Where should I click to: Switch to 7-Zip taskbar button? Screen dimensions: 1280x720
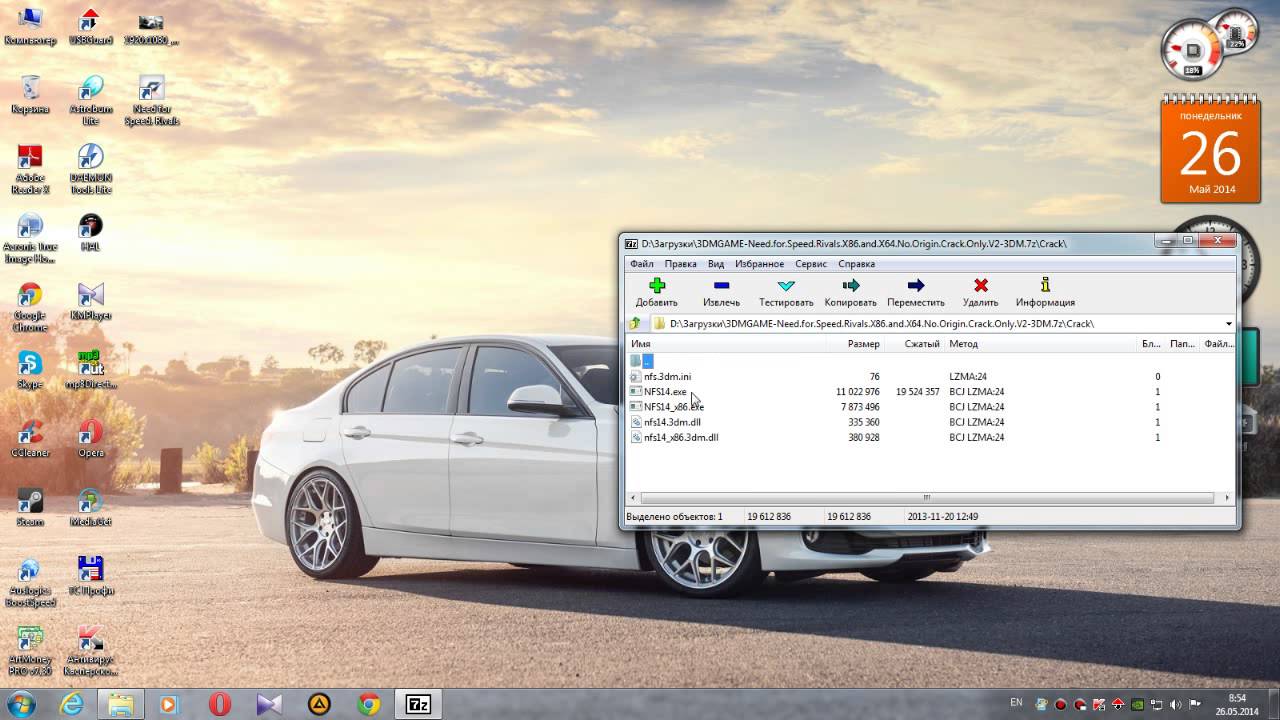(x=419, y=704)
